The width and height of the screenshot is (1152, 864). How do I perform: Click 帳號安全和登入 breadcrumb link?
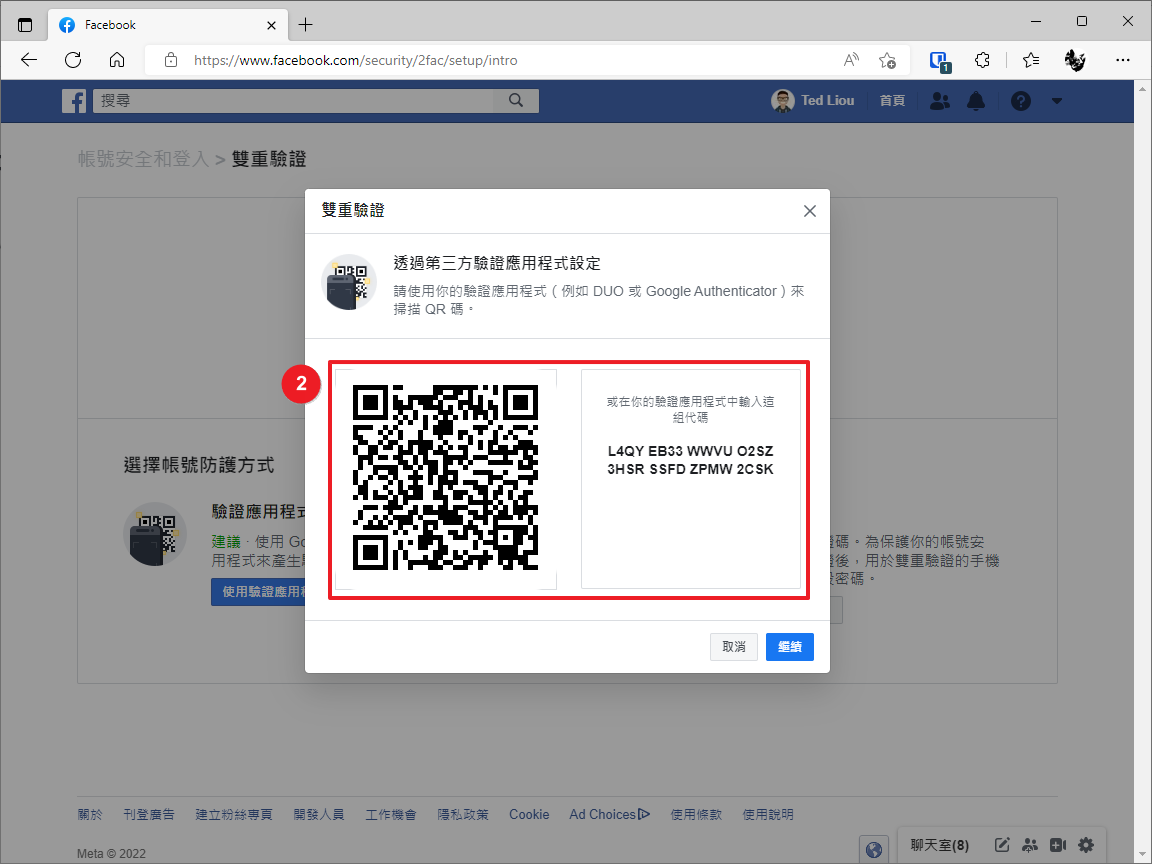[x=144, y=159]
